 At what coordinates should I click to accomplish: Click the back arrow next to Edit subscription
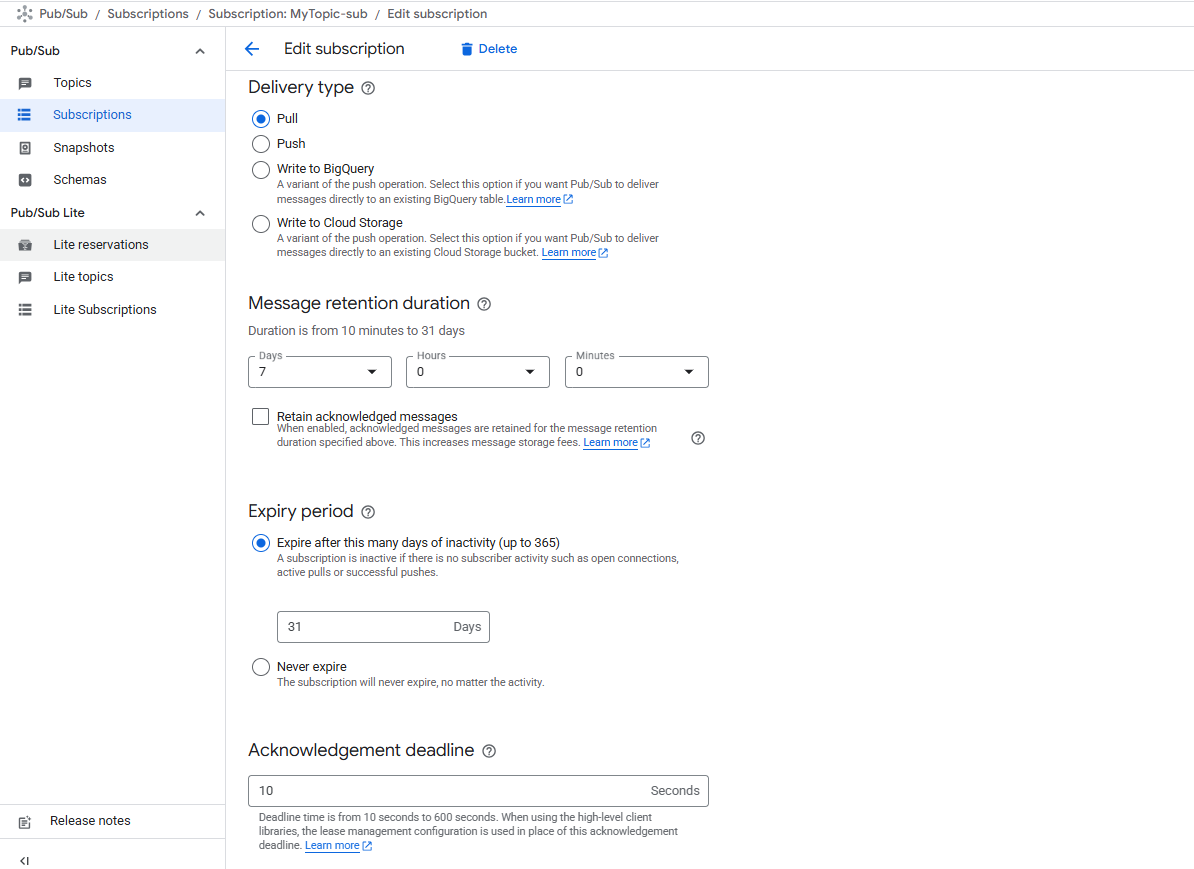(x=252, y=49)
